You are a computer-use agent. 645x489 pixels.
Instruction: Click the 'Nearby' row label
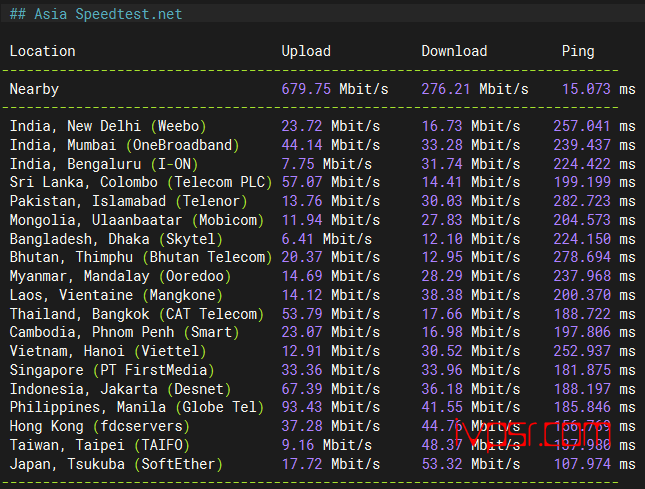34,89
